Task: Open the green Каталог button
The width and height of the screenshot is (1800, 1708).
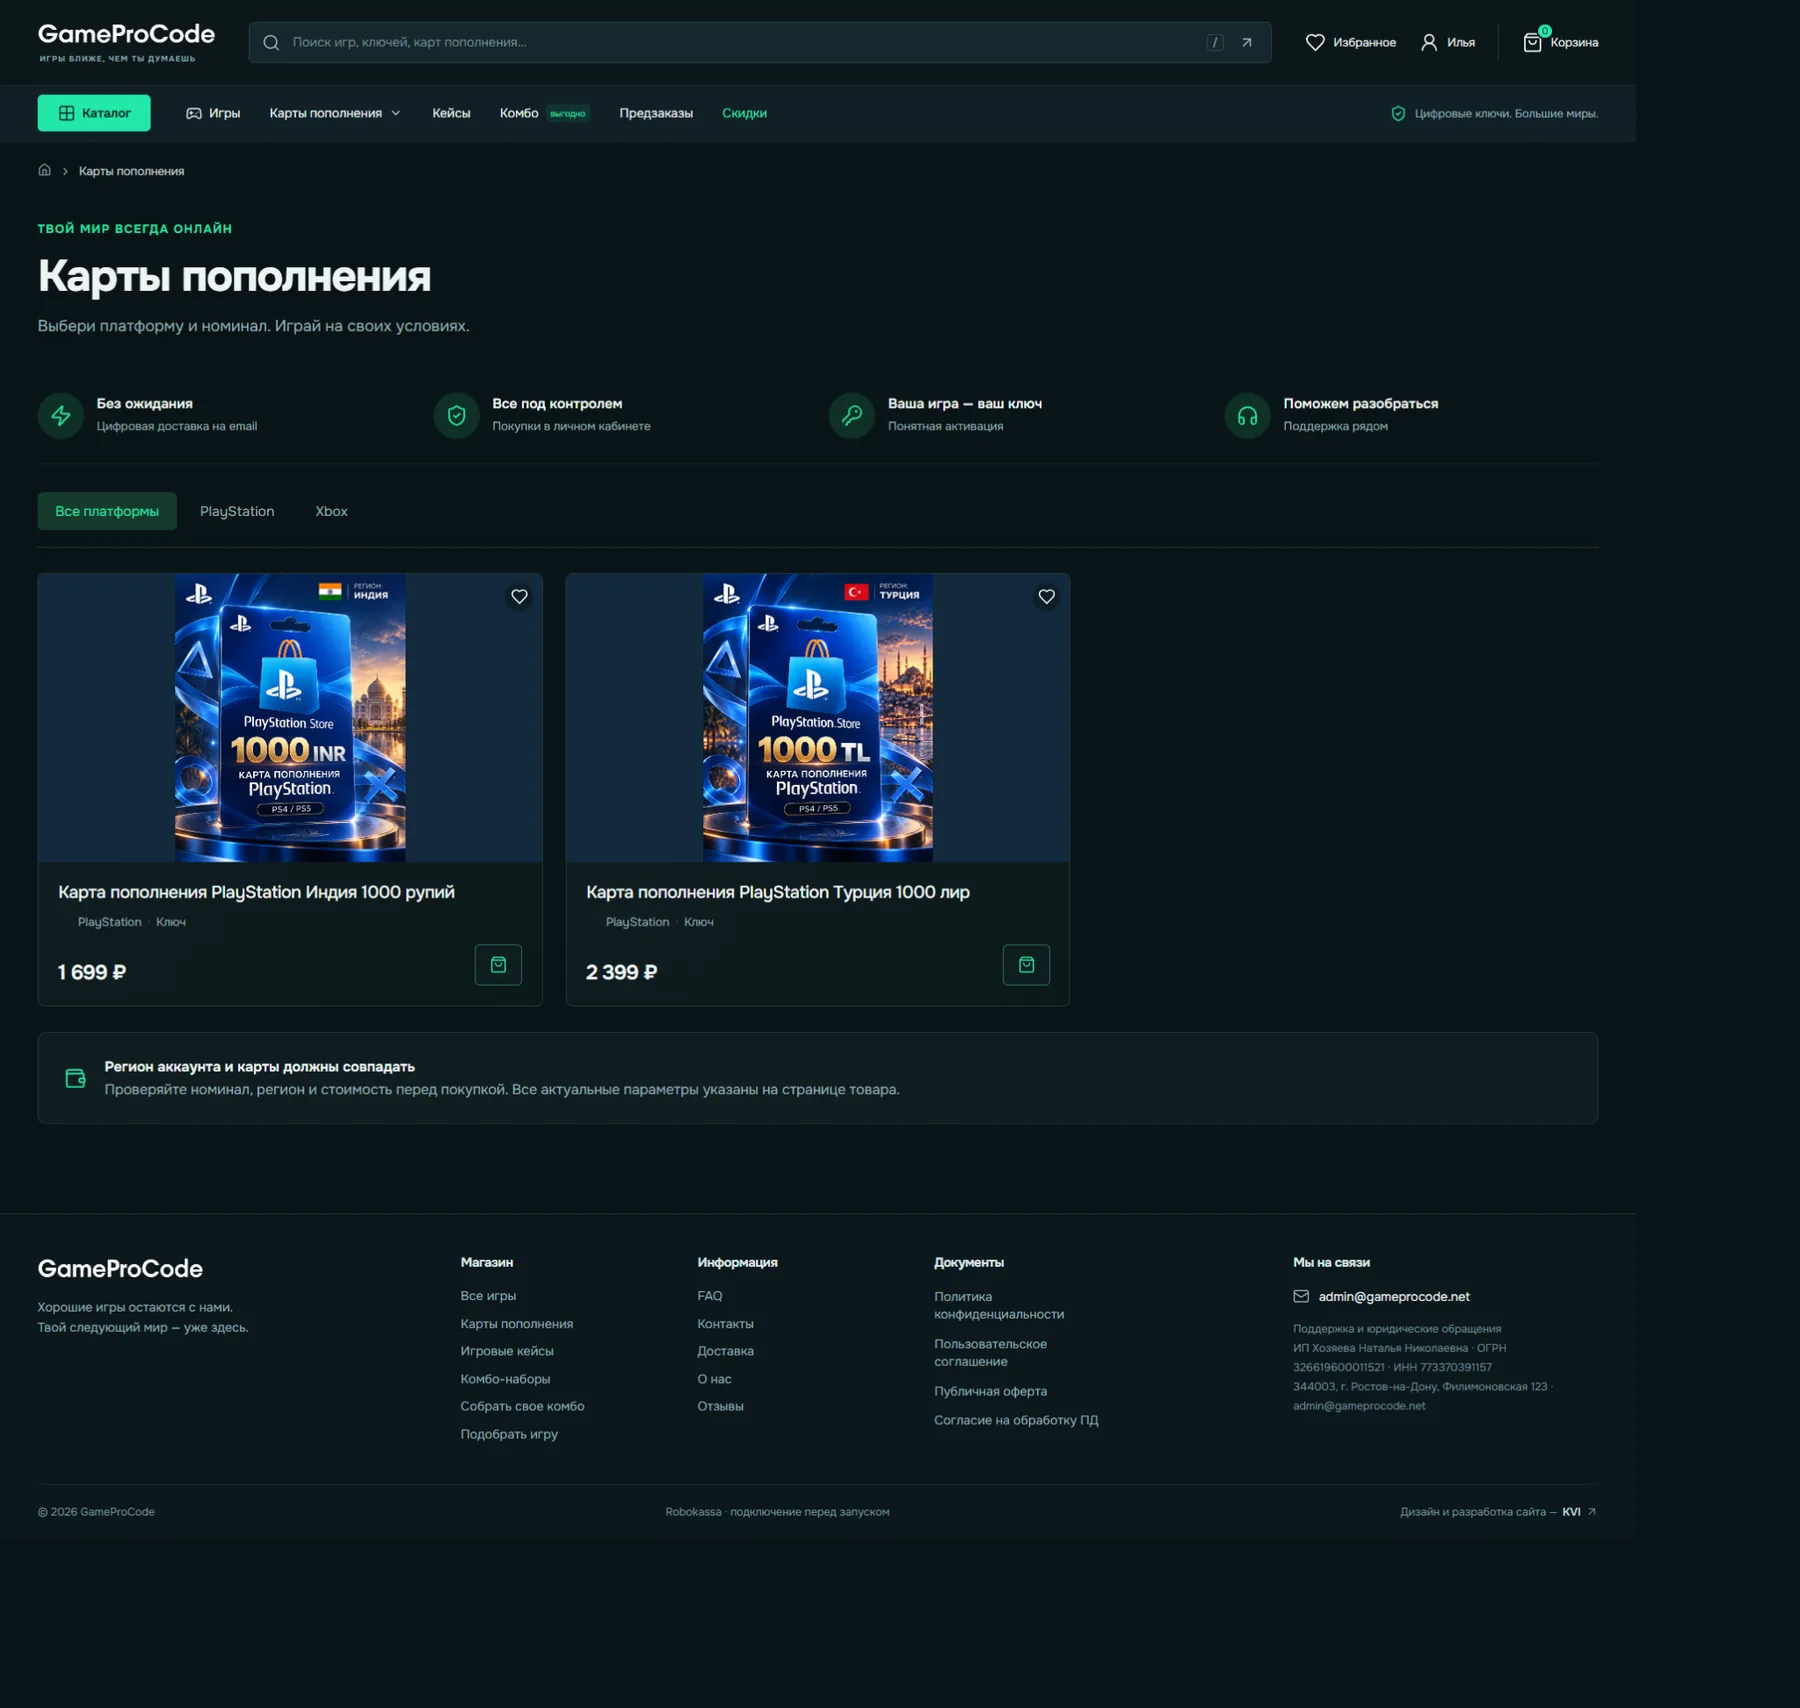Action: pos(94,113)
